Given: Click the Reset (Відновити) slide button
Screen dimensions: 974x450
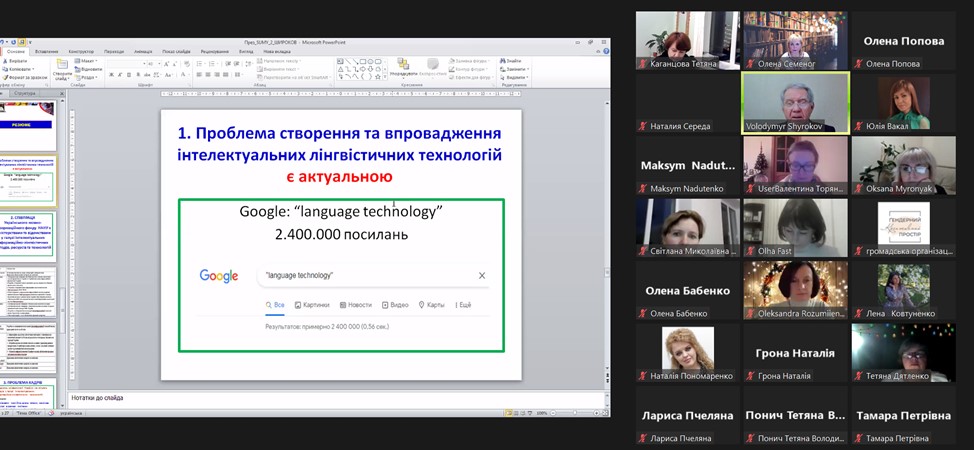Looking at the screenshot, I should click(90, 69).
